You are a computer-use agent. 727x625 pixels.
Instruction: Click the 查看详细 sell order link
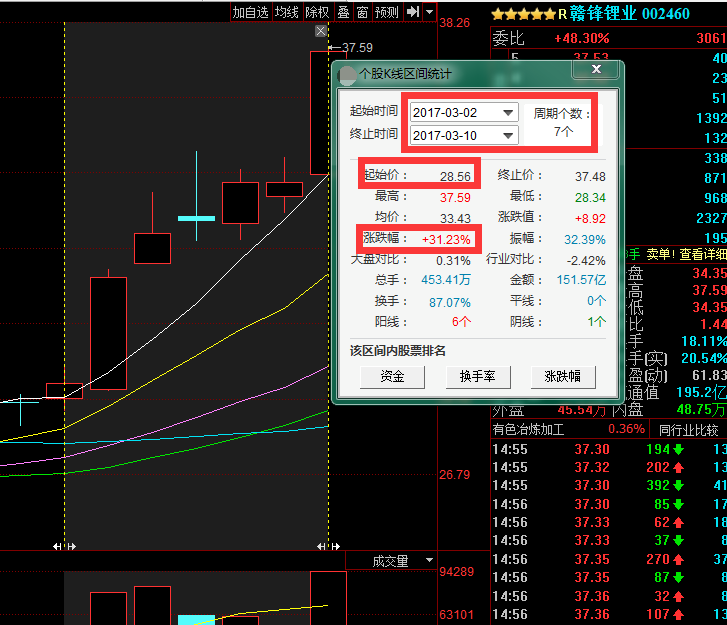[703, 254]
